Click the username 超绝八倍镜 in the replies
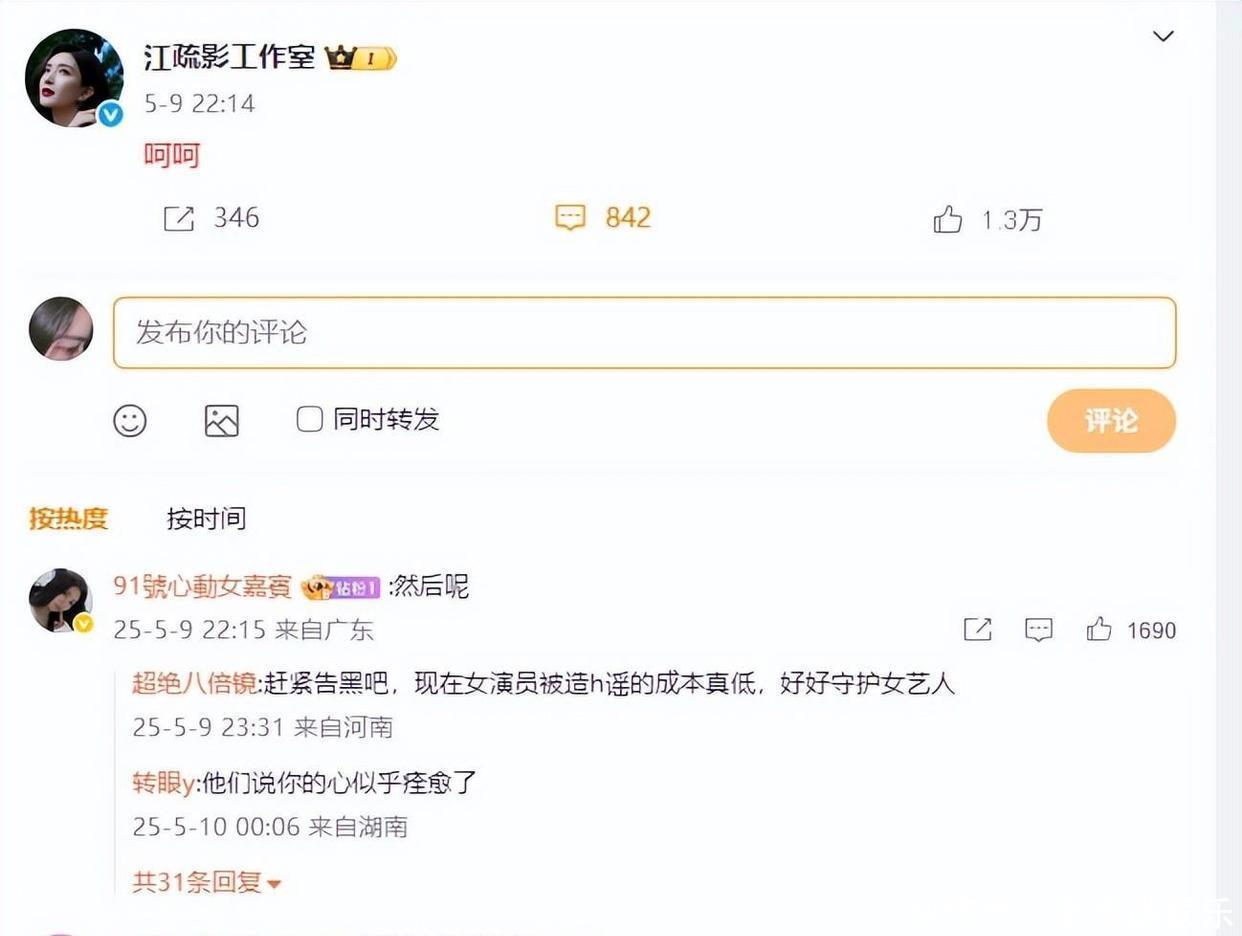Image resolution: width=1242 pixels, height=936 pixels. (x=193, y=683)
